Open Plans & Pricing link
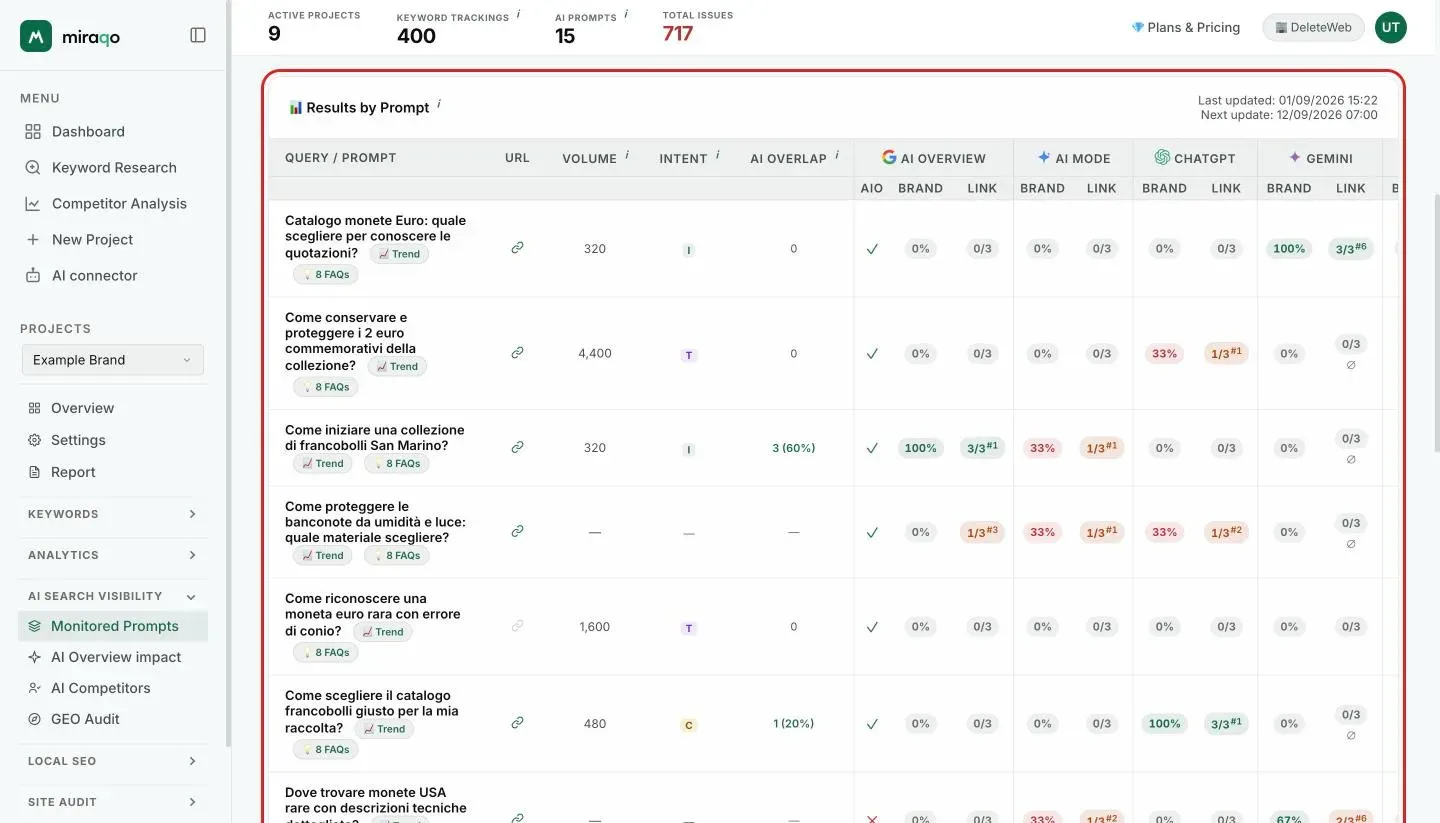The width and height of the screenshot is (1440, 823). pyautogui.click(x=1186, y=27)
